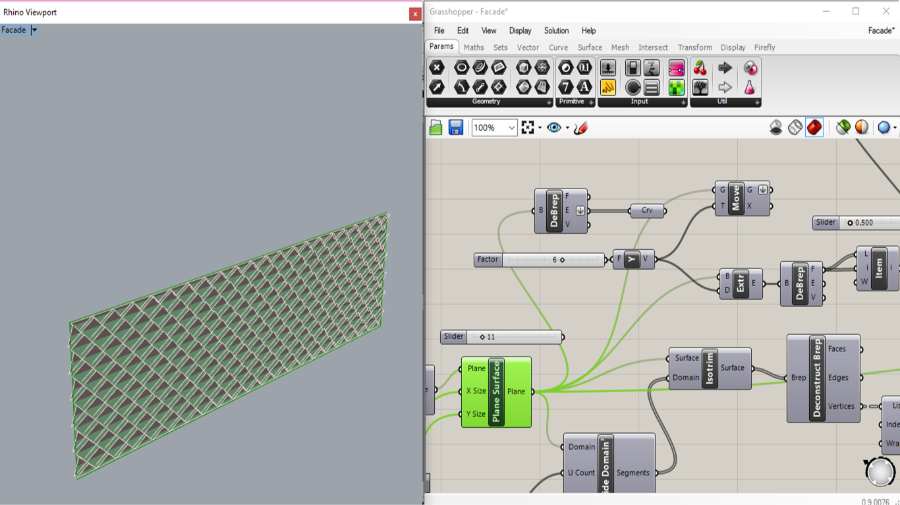Add a Point parameter from Geometry panel

tap(437, 68)
